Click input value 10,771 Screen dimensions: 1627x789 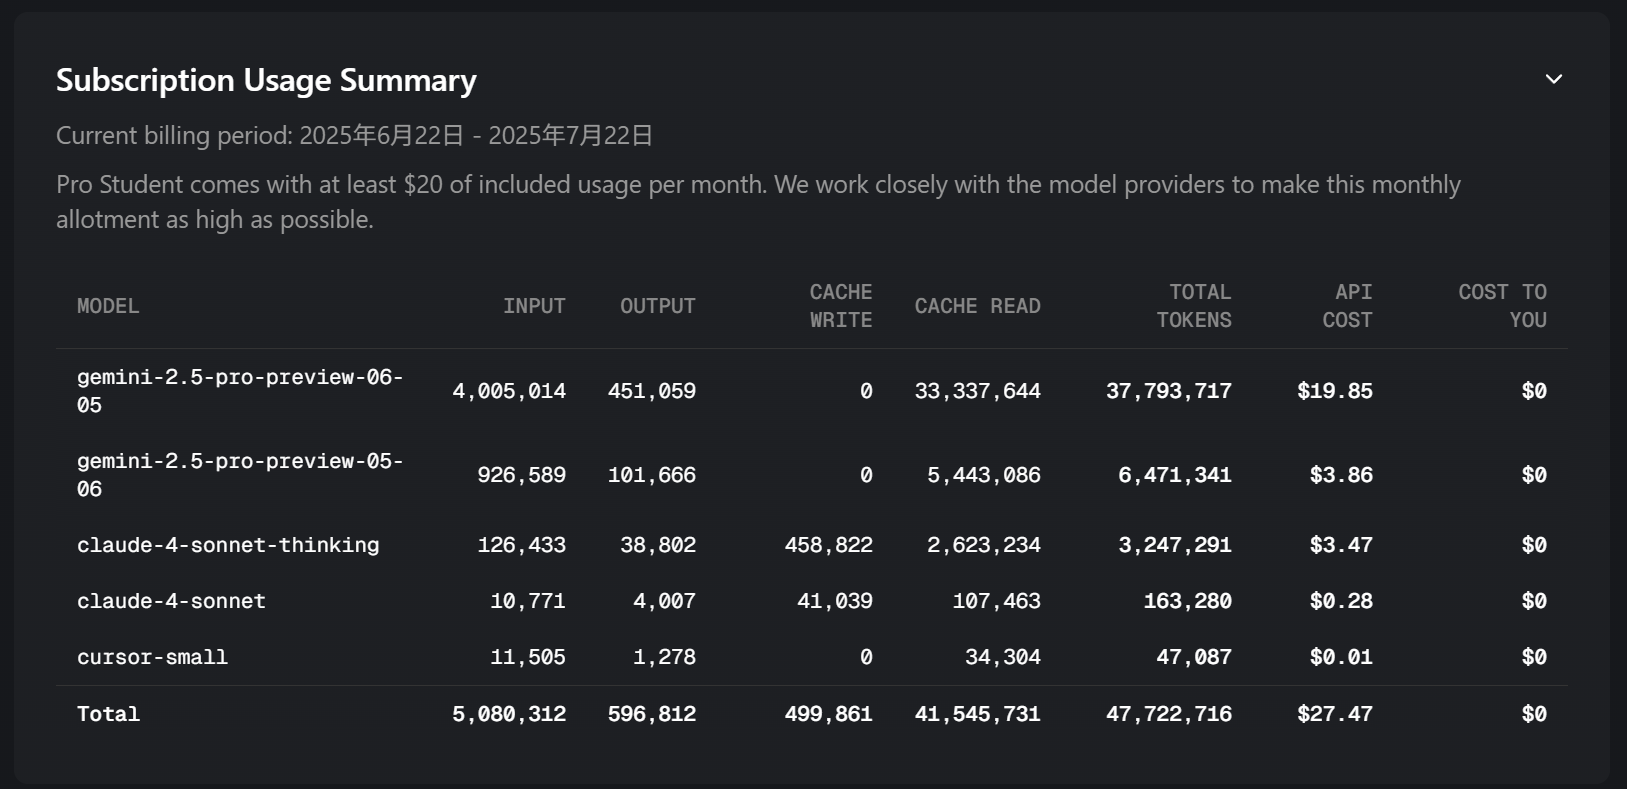[x=528, y=601]
